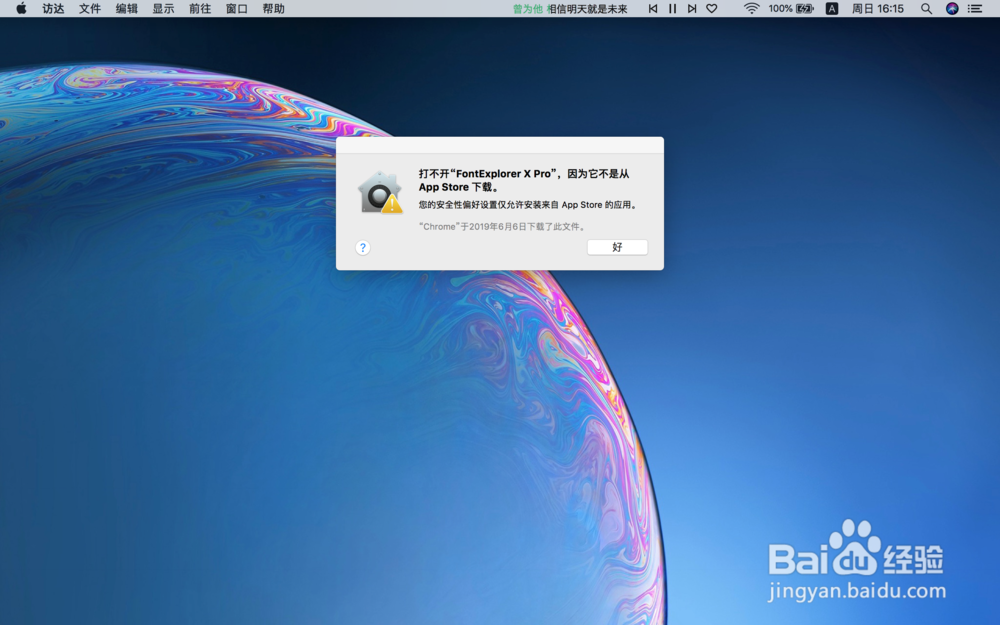1000x625 pixels.
Task: Launch Siri from the menu bar
Action: click(x=952, y=8)
